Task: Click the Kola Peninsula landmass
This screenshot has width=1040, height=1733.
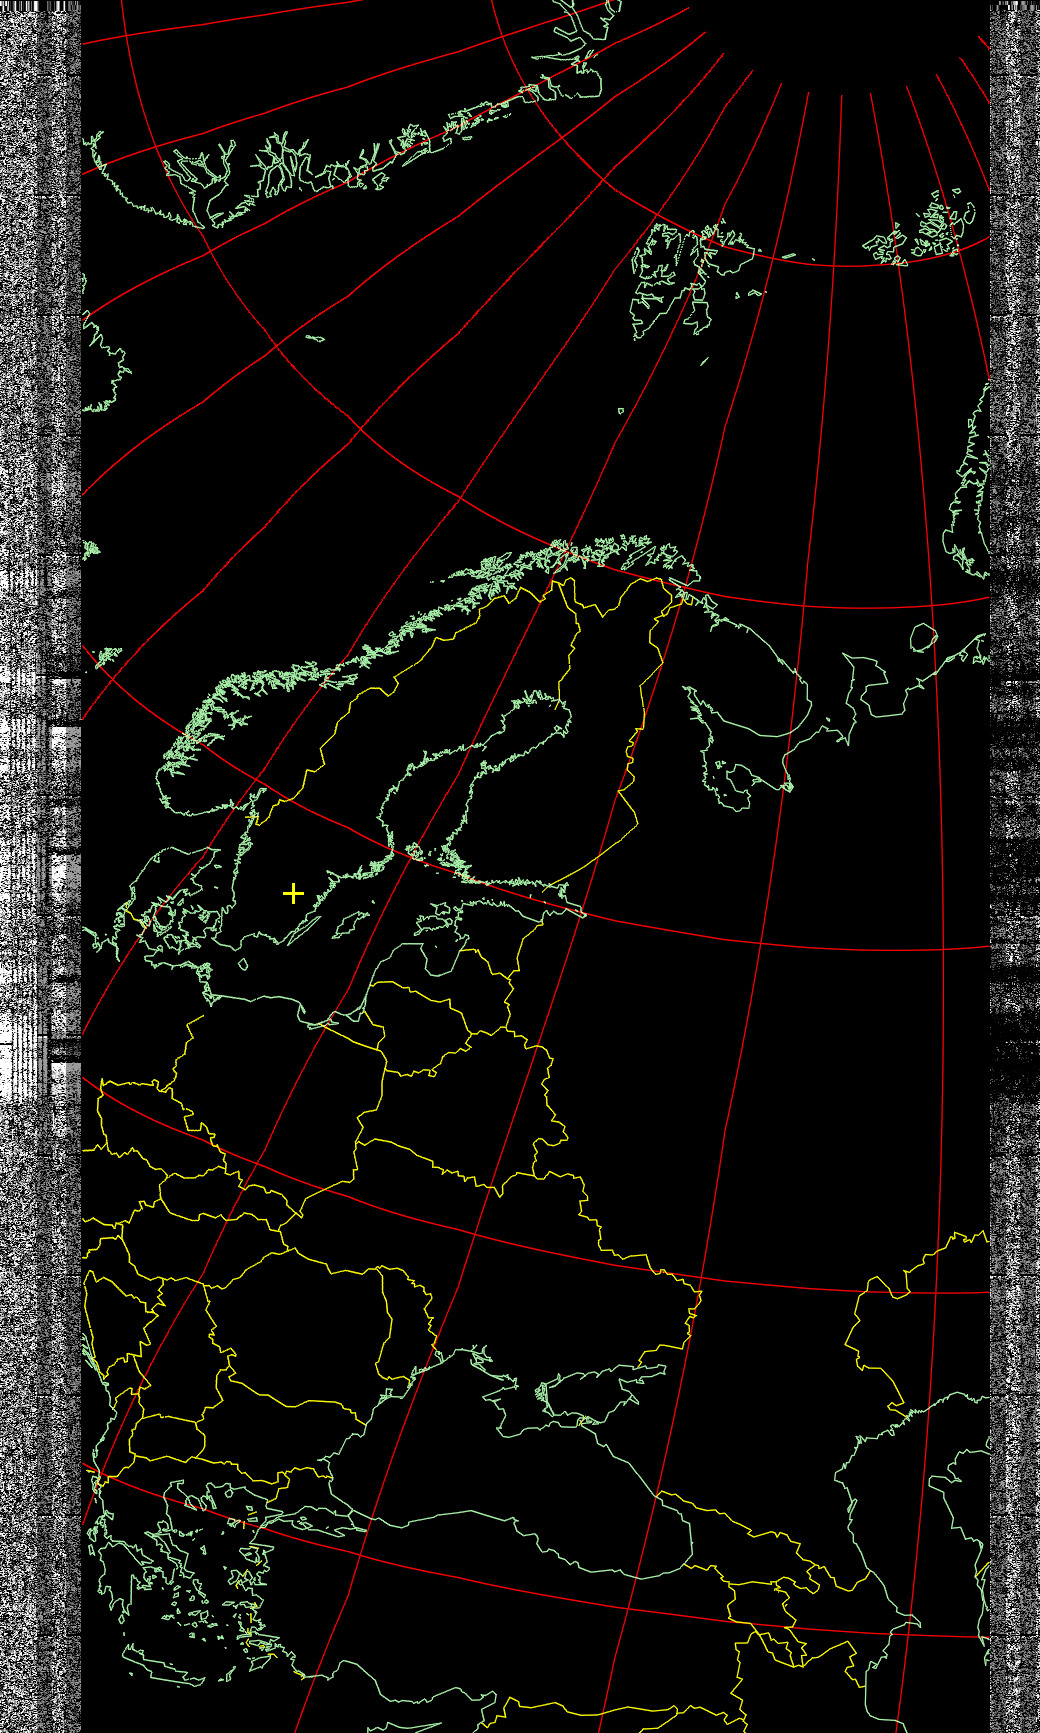Action: pos(745,670)
